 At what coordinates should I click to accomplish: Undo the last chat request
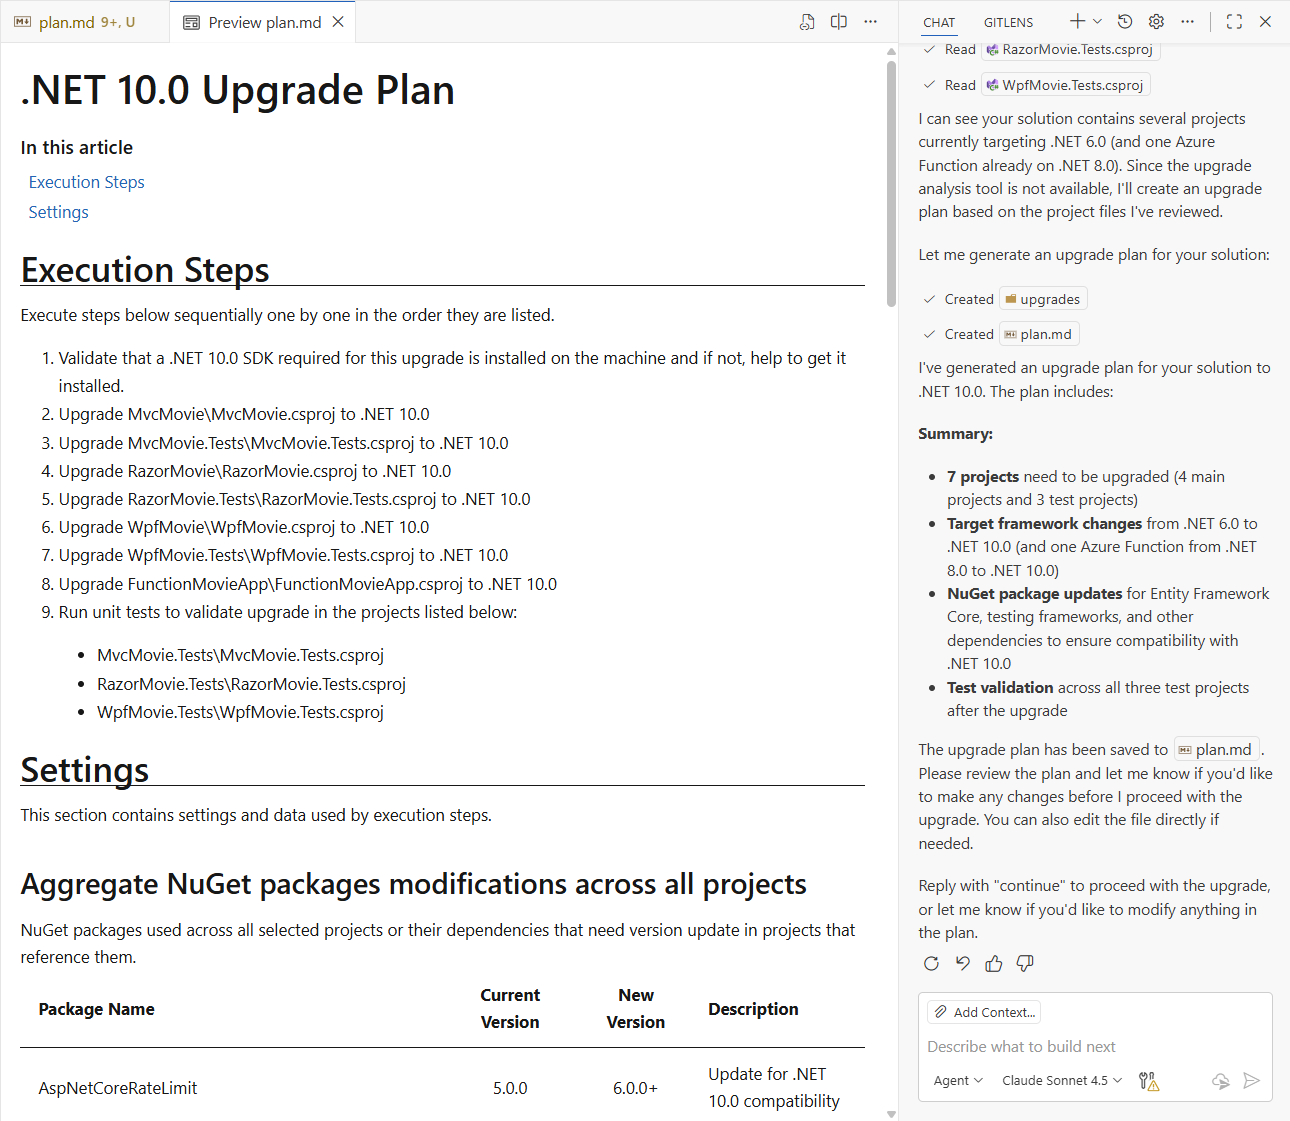(x=962, y=963)
